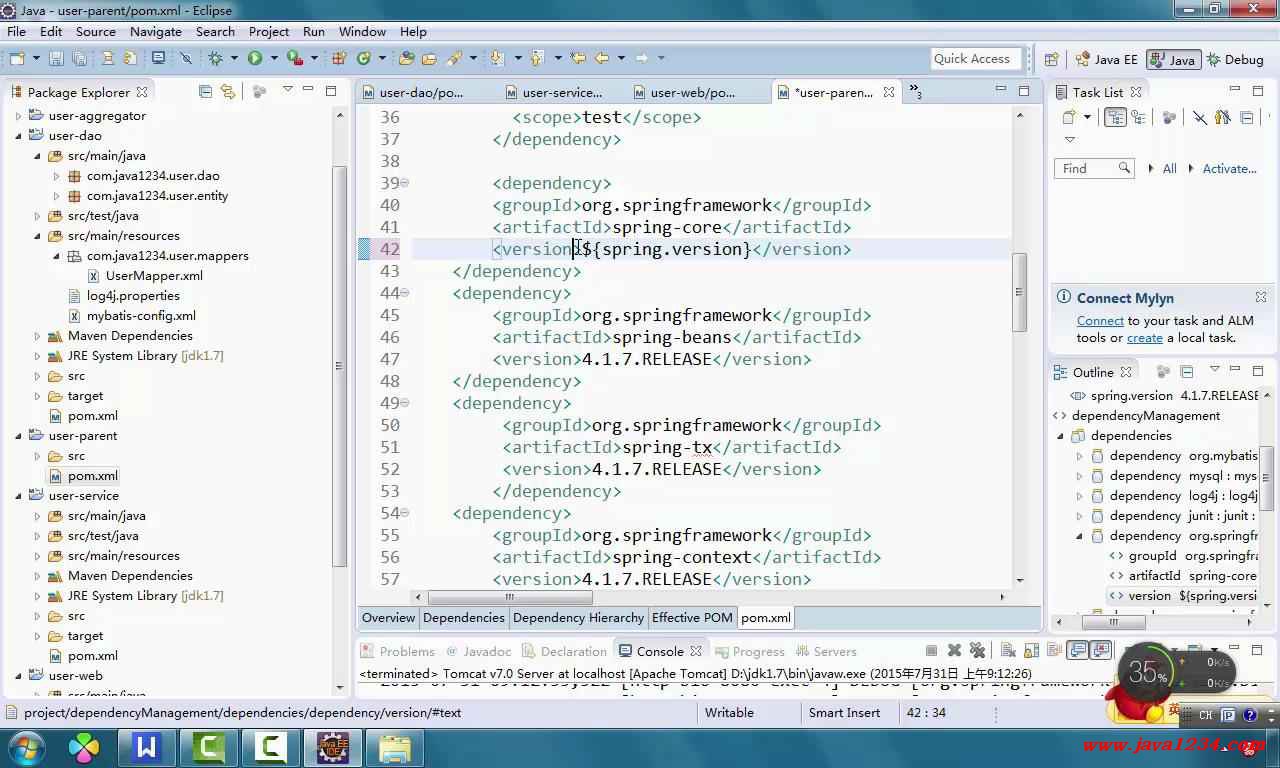Switch to Java EE perspective

1106,59
